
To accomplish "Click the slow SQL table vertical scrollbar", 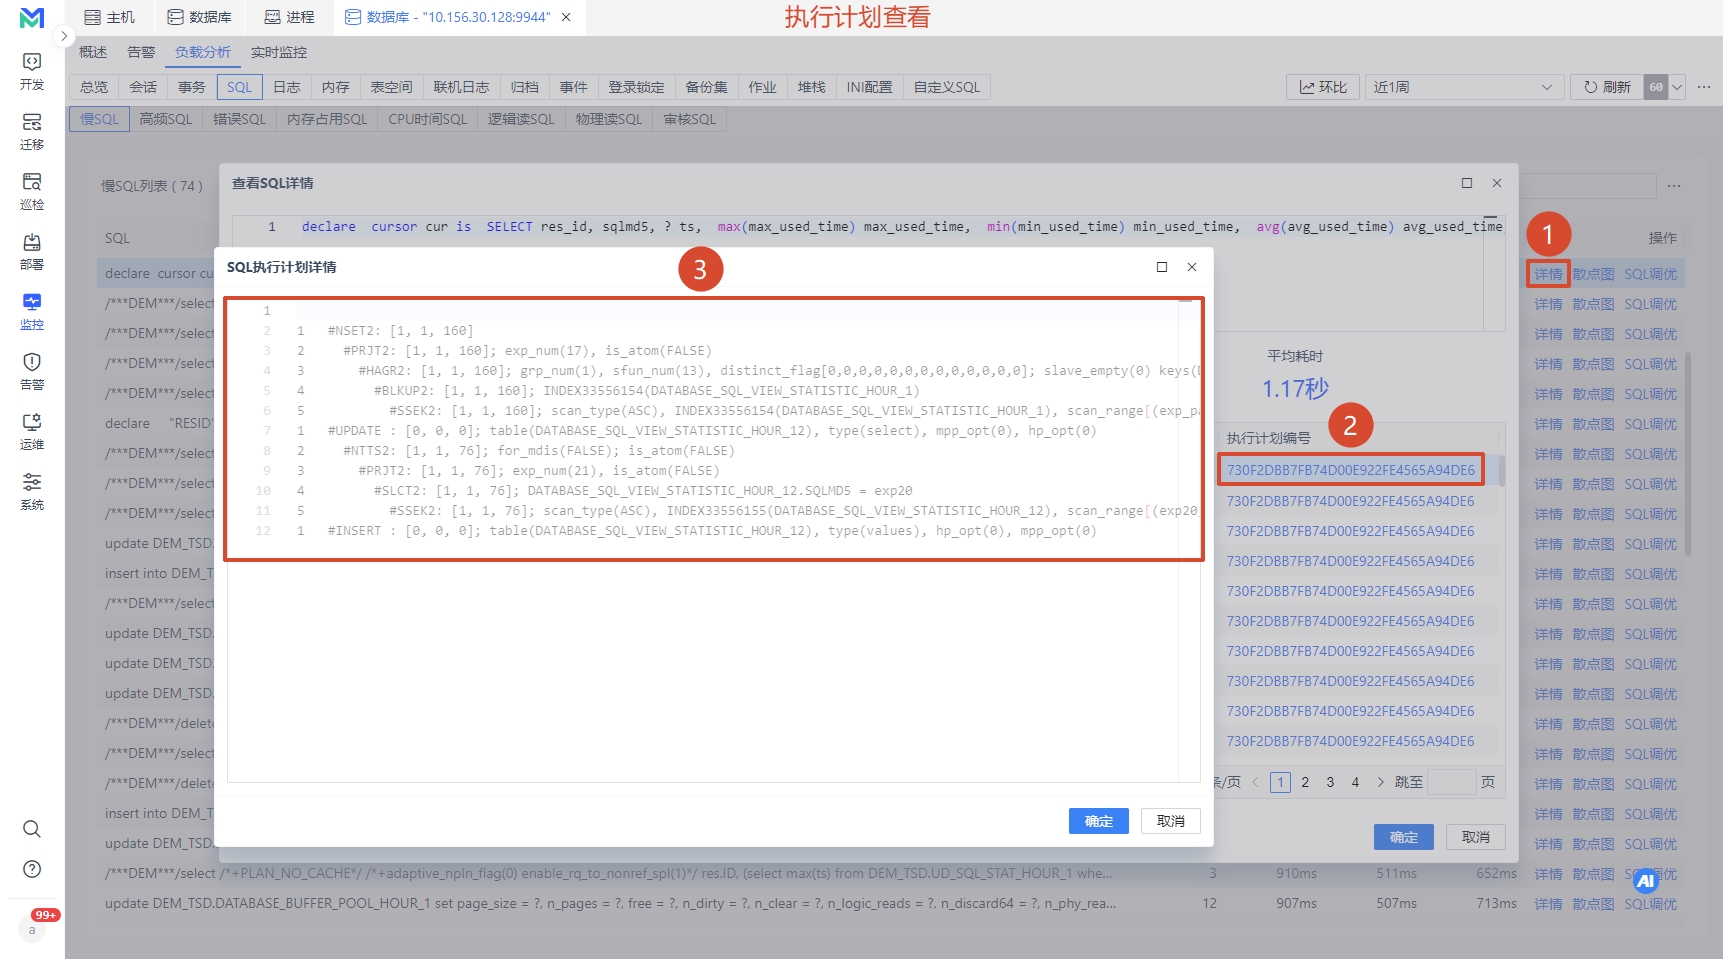I will [x=1689, y=453].
